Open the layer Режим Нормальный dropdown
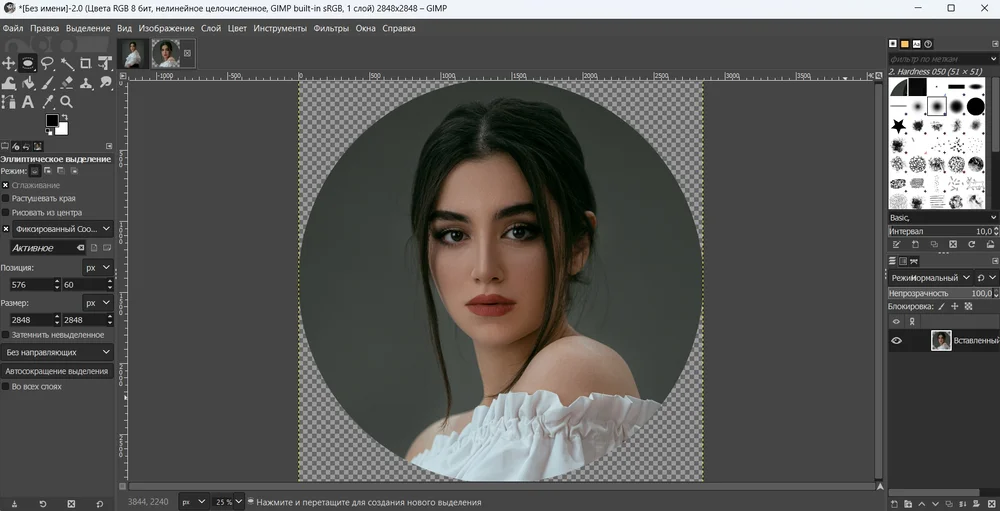The height and width of the screenshot is (511, 1000). pos(930,278)
